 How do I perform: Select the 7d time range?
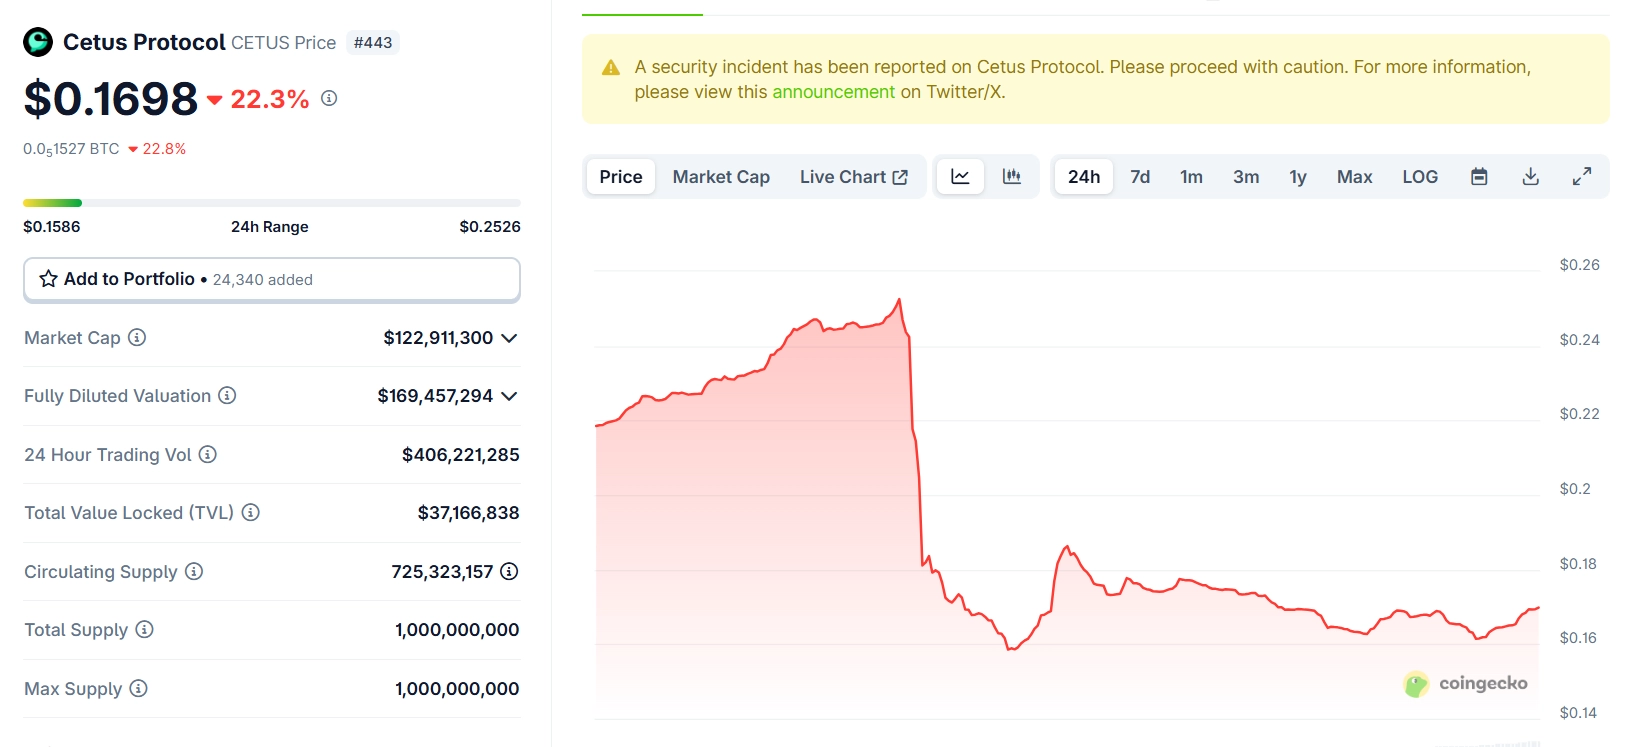(x=1140, y=177)
